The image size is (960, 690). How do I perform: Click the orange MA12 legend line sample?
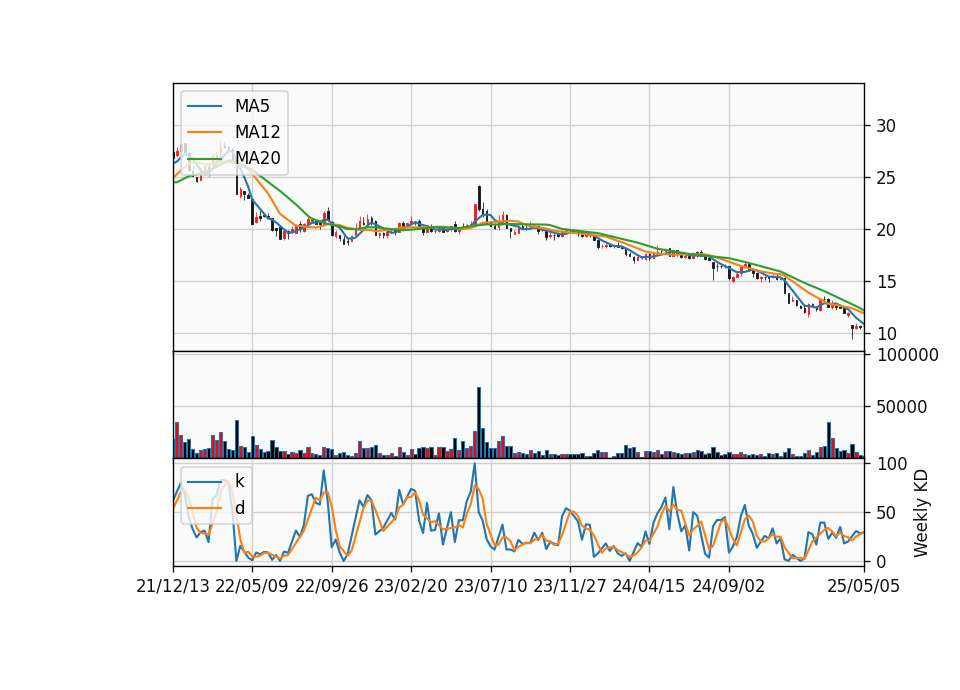(204, 132)
